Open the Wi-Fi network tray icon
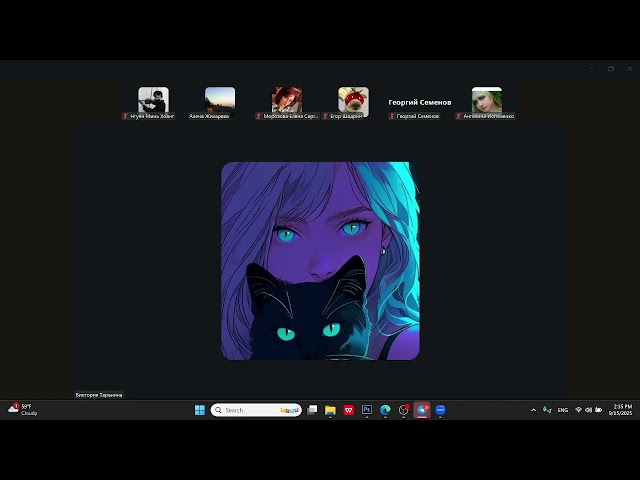The height and width of the screenshot is (480, 640). pos(578,410)
